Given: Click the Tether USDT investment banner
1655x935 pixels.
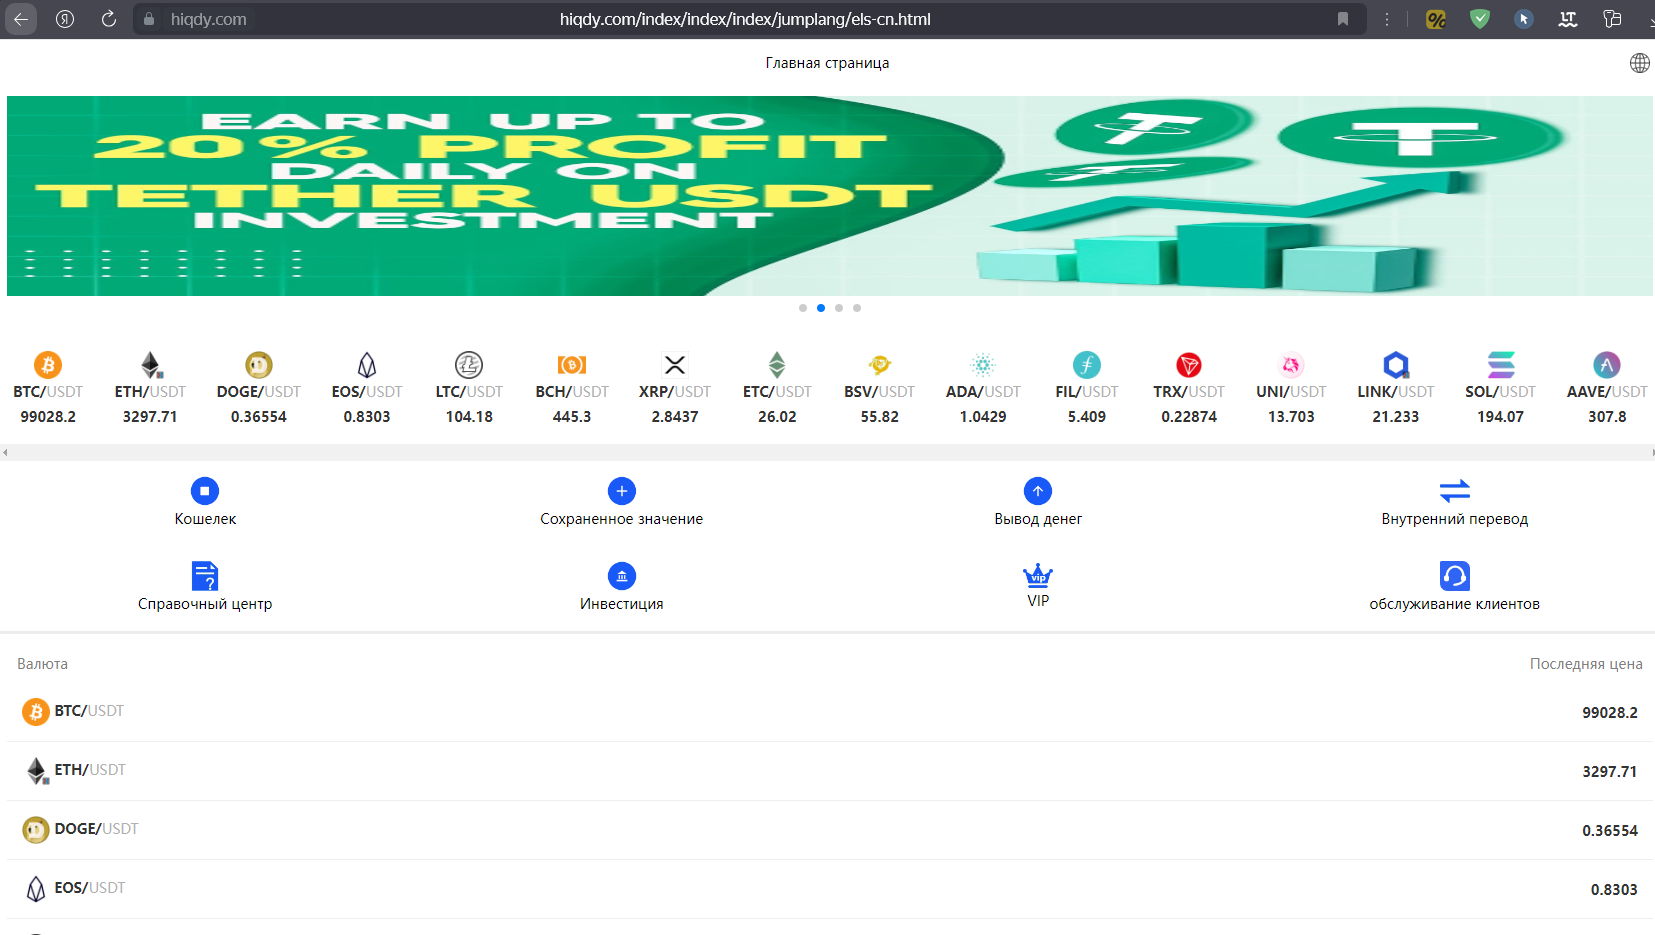Looking at the screenshot, I should (827, 196).
